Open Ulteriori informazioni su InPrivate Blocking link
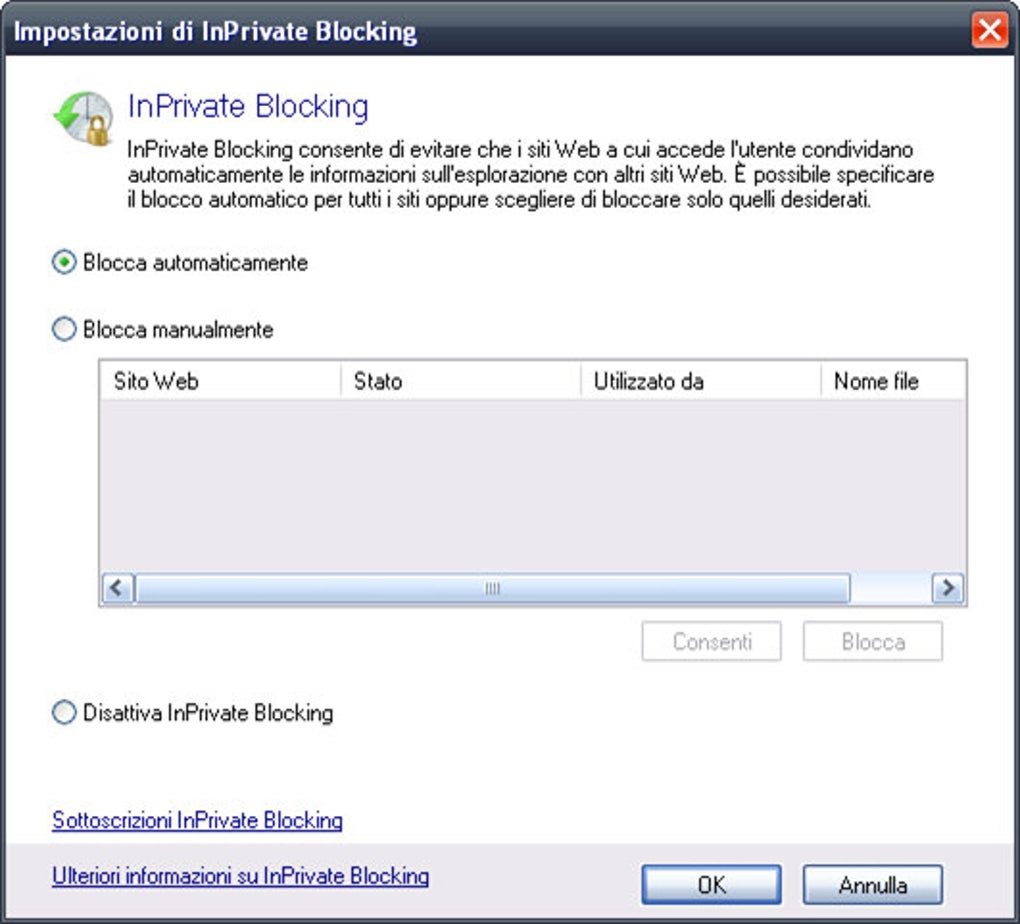The image size is (1020, 924). tap(241, 876)
